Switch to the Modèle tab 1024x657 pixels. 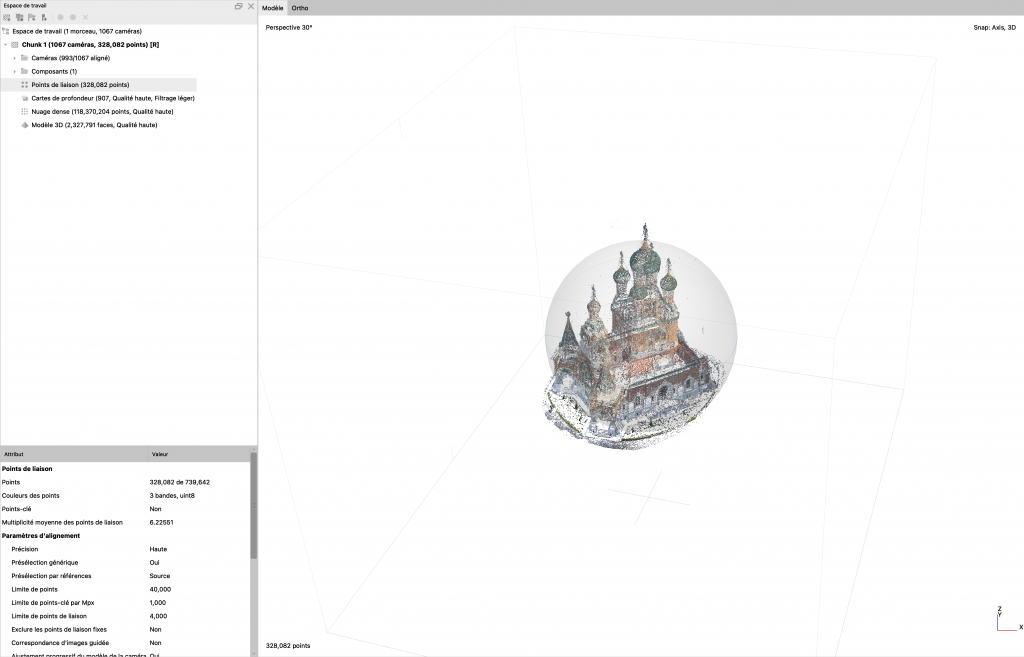[272, 8]
